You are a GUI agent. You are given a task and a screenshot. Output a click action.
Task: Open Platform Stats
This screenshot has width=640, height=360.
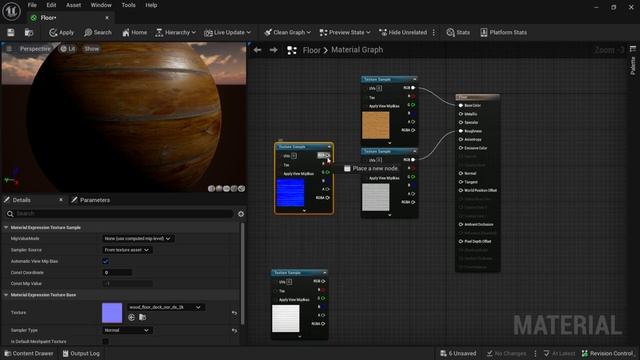click(503, 33)
